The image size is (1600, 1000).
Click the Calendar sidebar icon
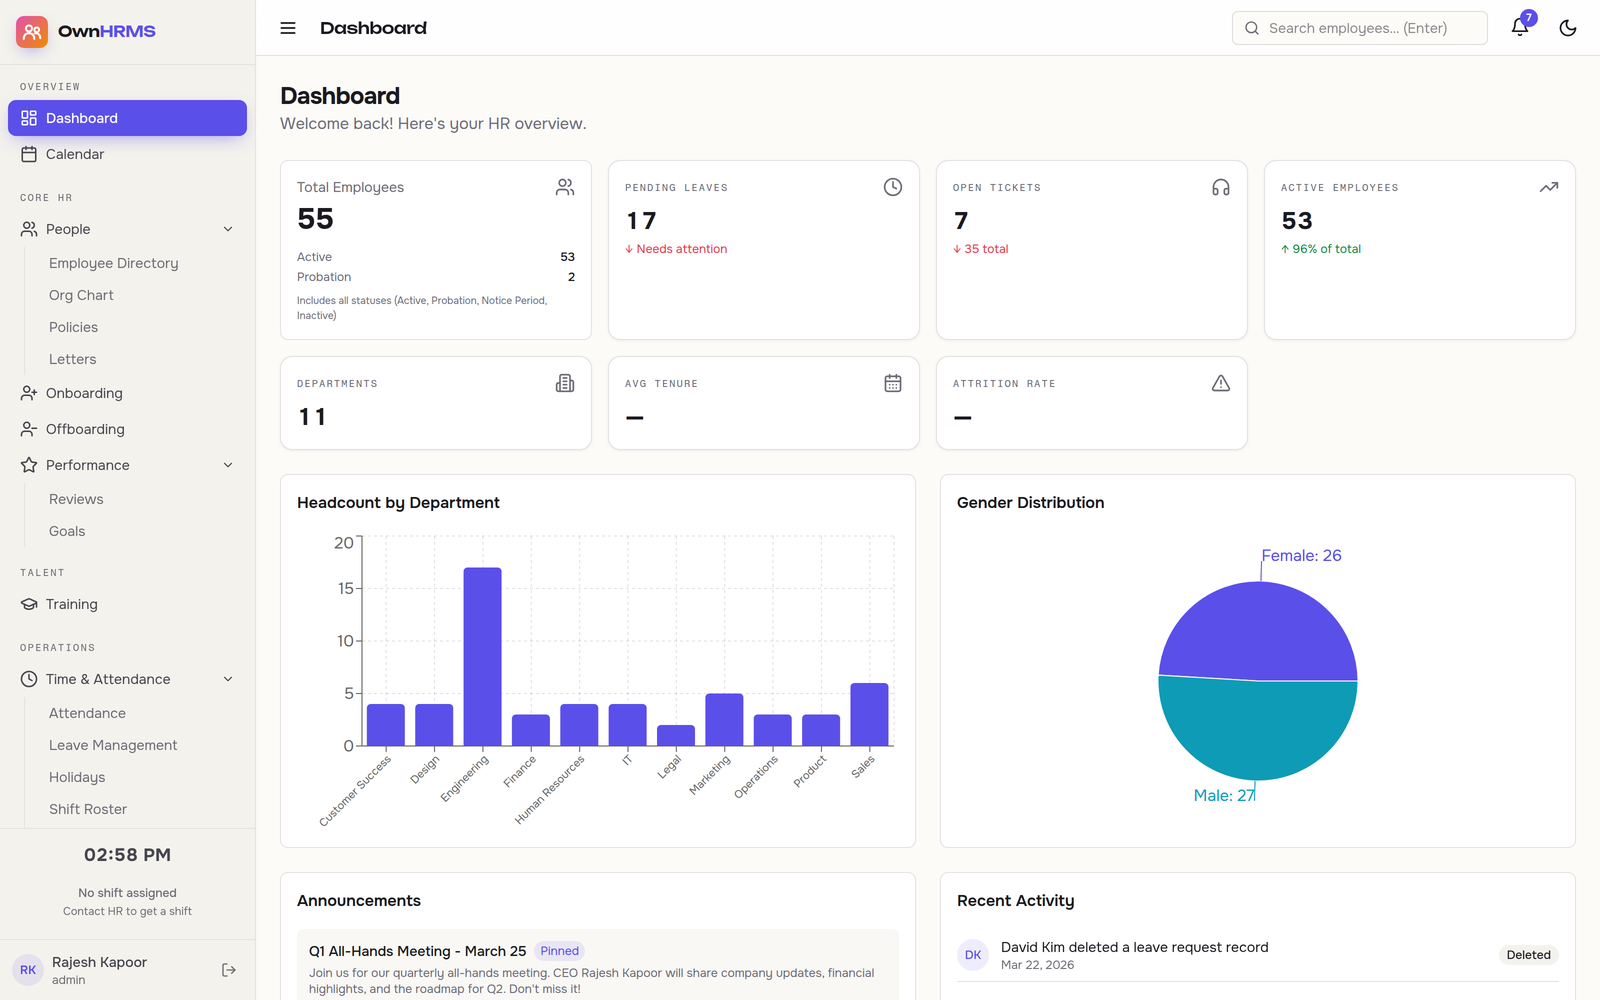pyautogui.click(x=29, y=154)
